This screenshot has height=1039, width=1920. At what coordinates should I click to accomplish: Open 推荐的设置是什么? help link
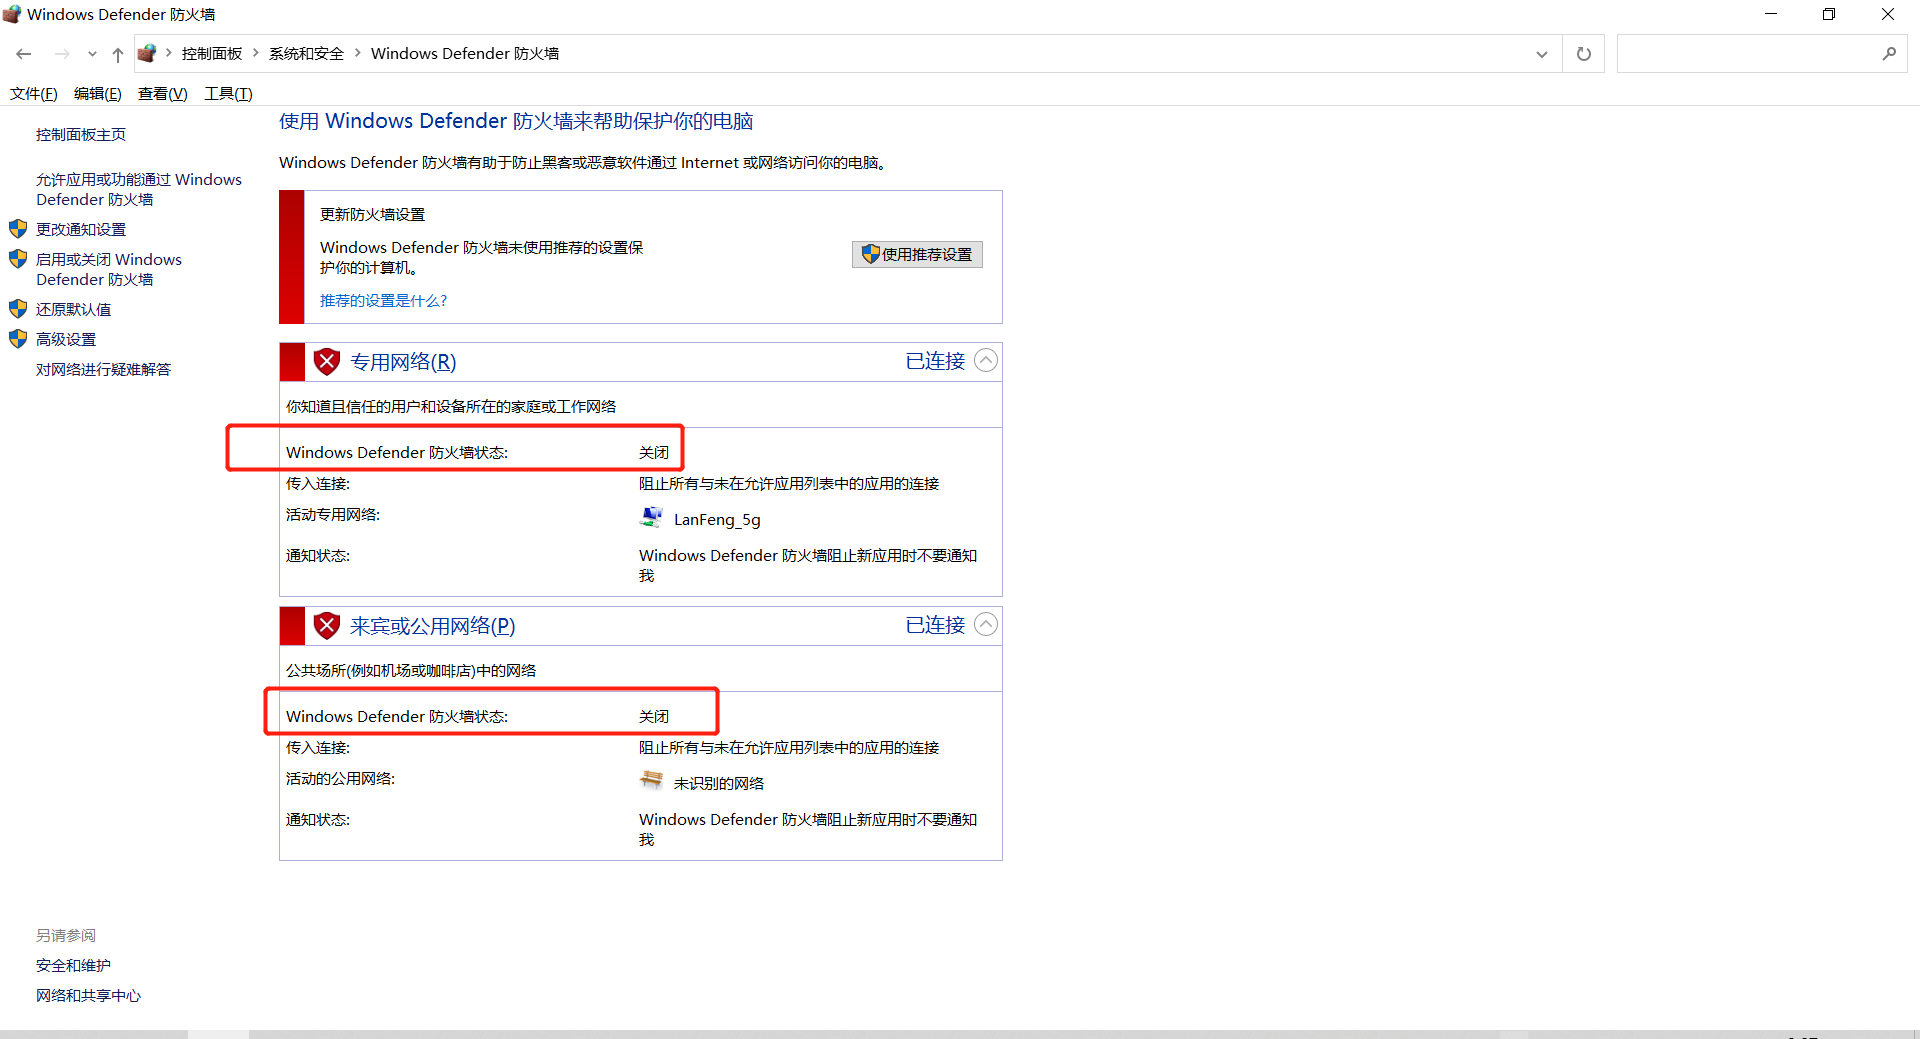(384, 301)
